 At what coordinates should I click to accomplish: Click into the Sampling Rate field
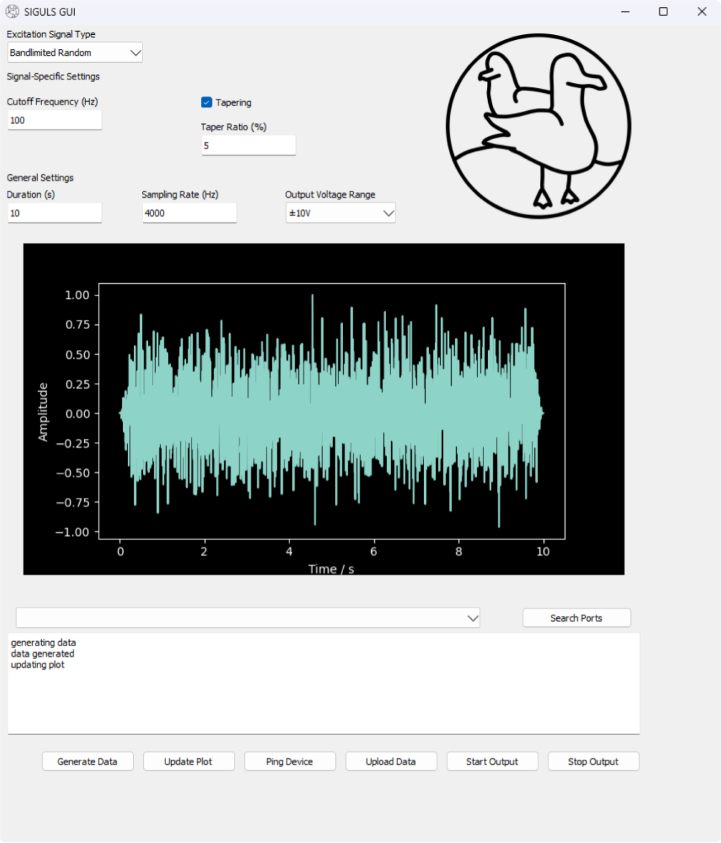[x=189, y=213]
